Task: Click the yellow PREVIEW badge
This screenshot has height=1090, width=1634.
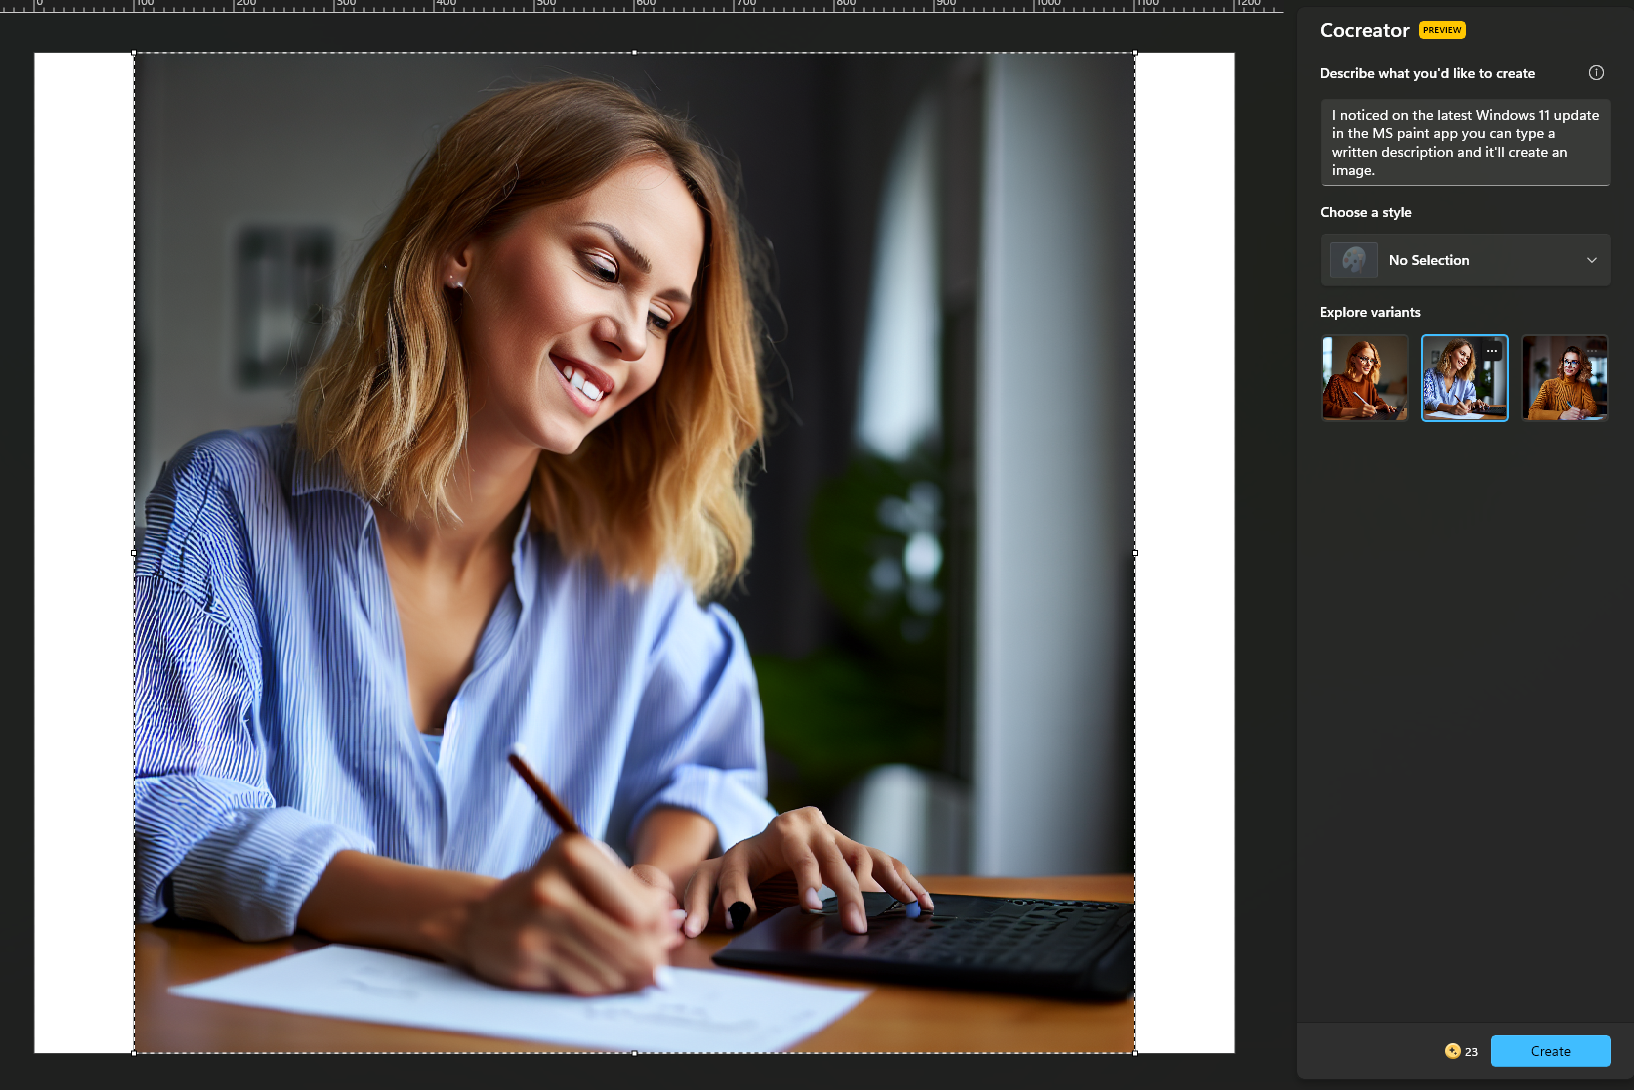Action: coord(1442,30)
